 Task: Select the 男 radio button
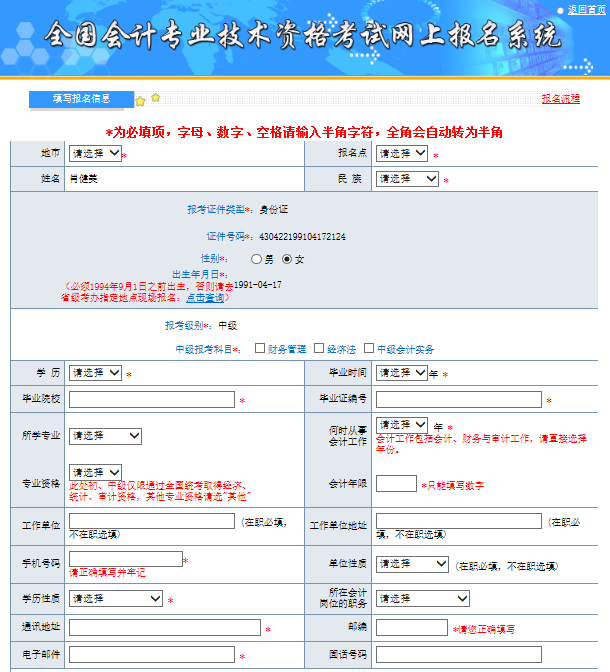[x=256, y=259]
